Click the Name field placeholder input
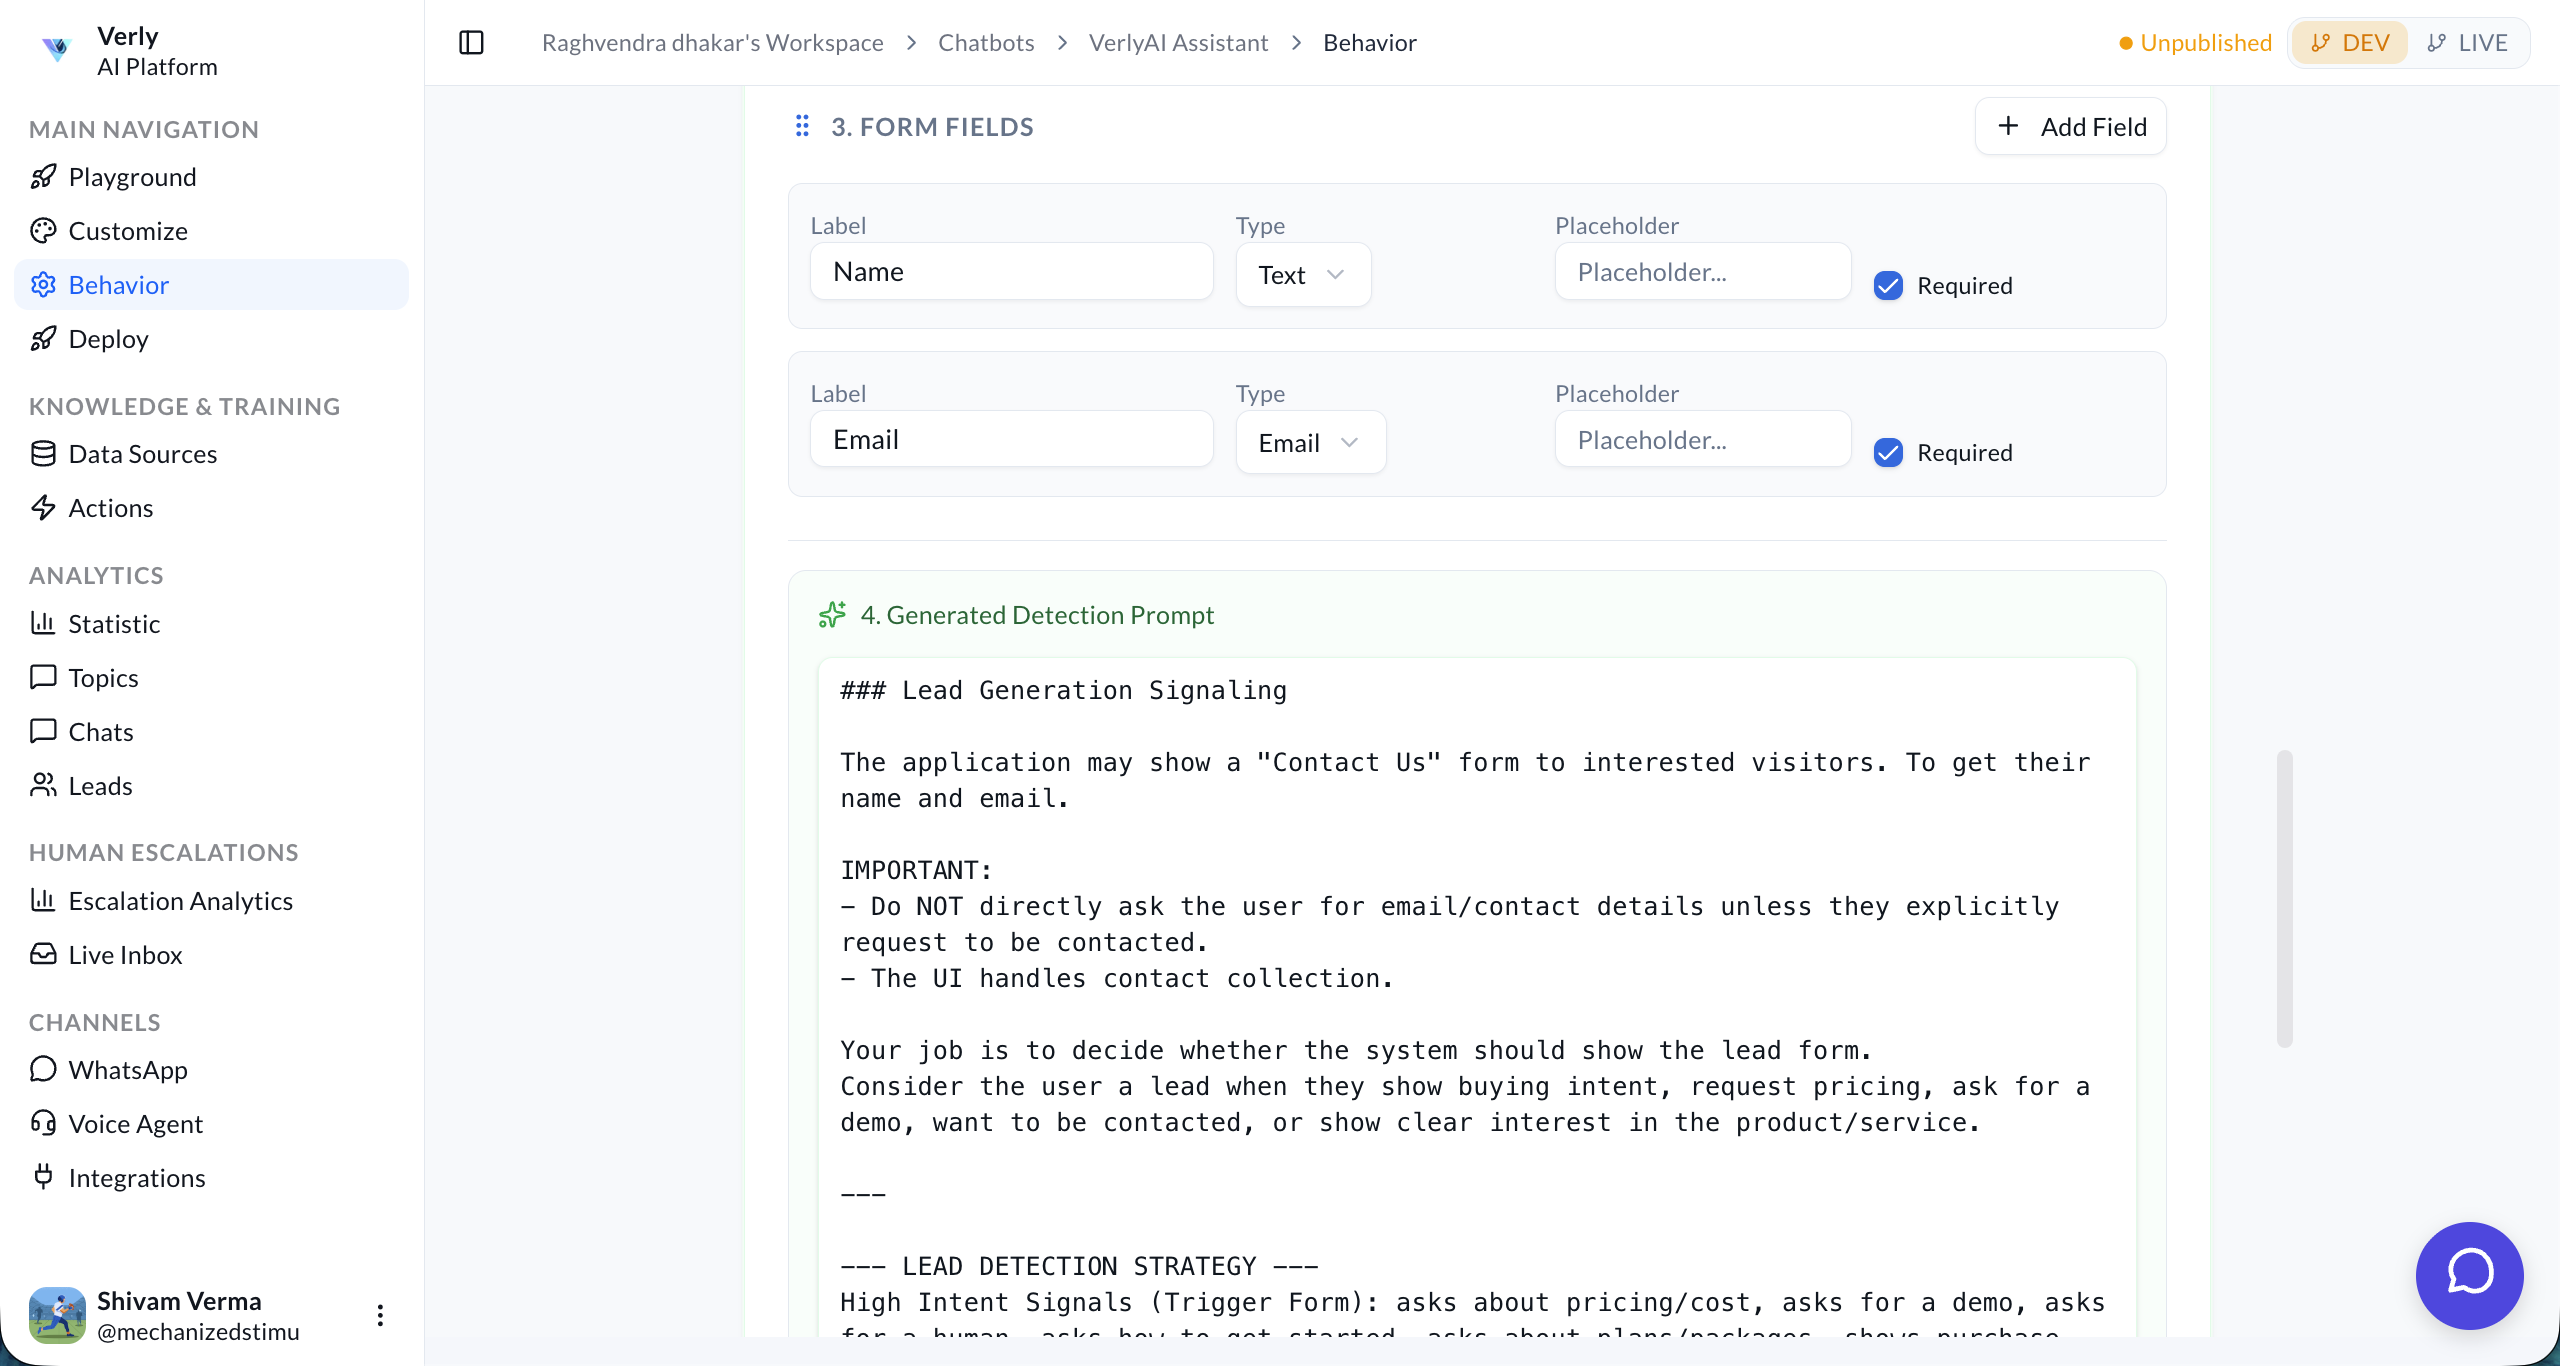 [x=1702, y=272]
